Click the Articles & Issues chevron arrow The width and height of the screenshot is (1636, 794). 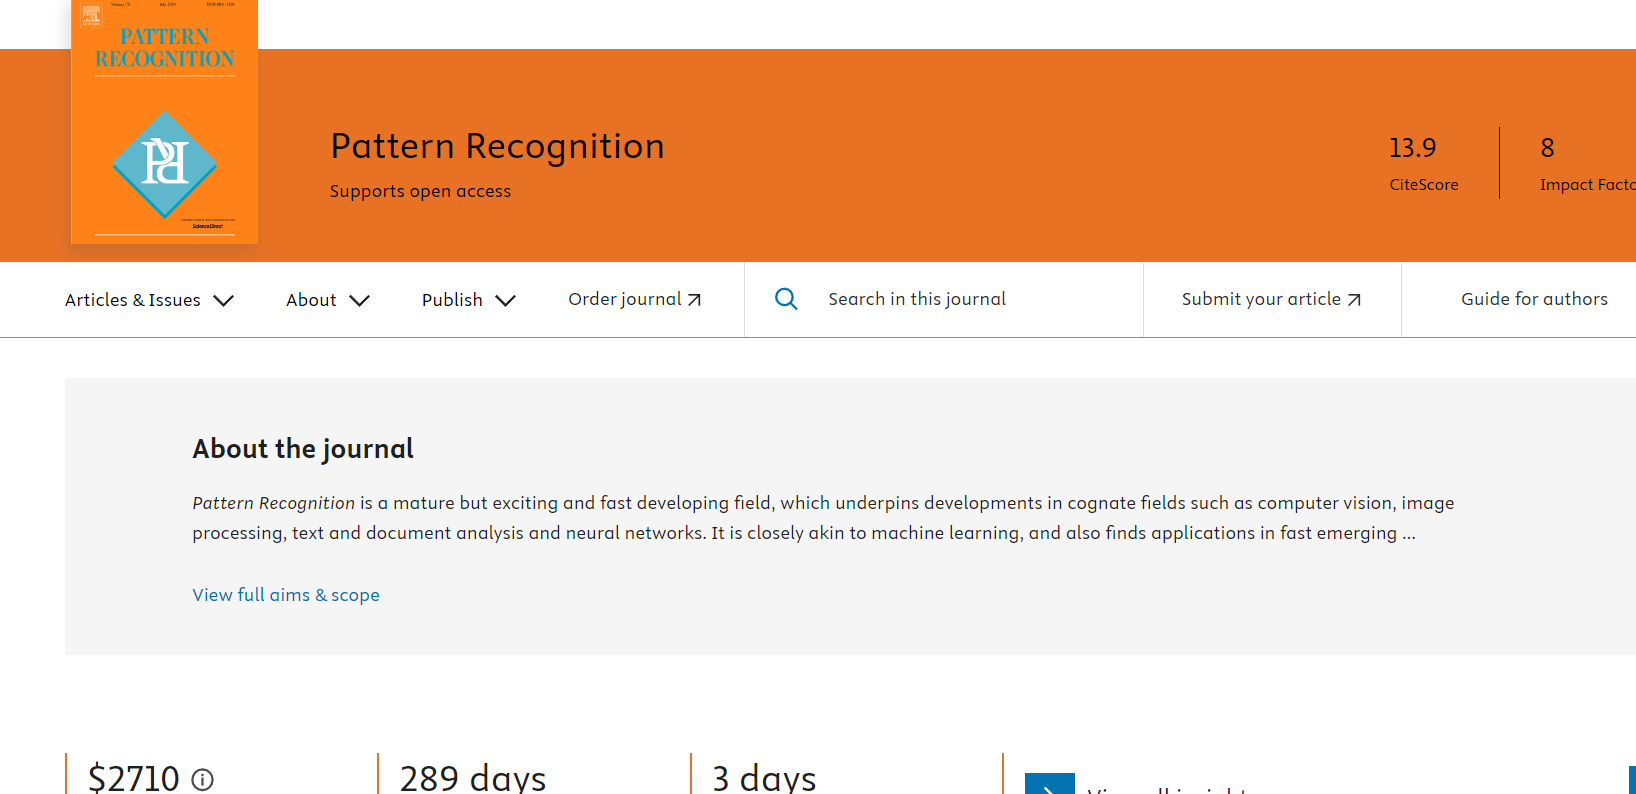[224, 300]
